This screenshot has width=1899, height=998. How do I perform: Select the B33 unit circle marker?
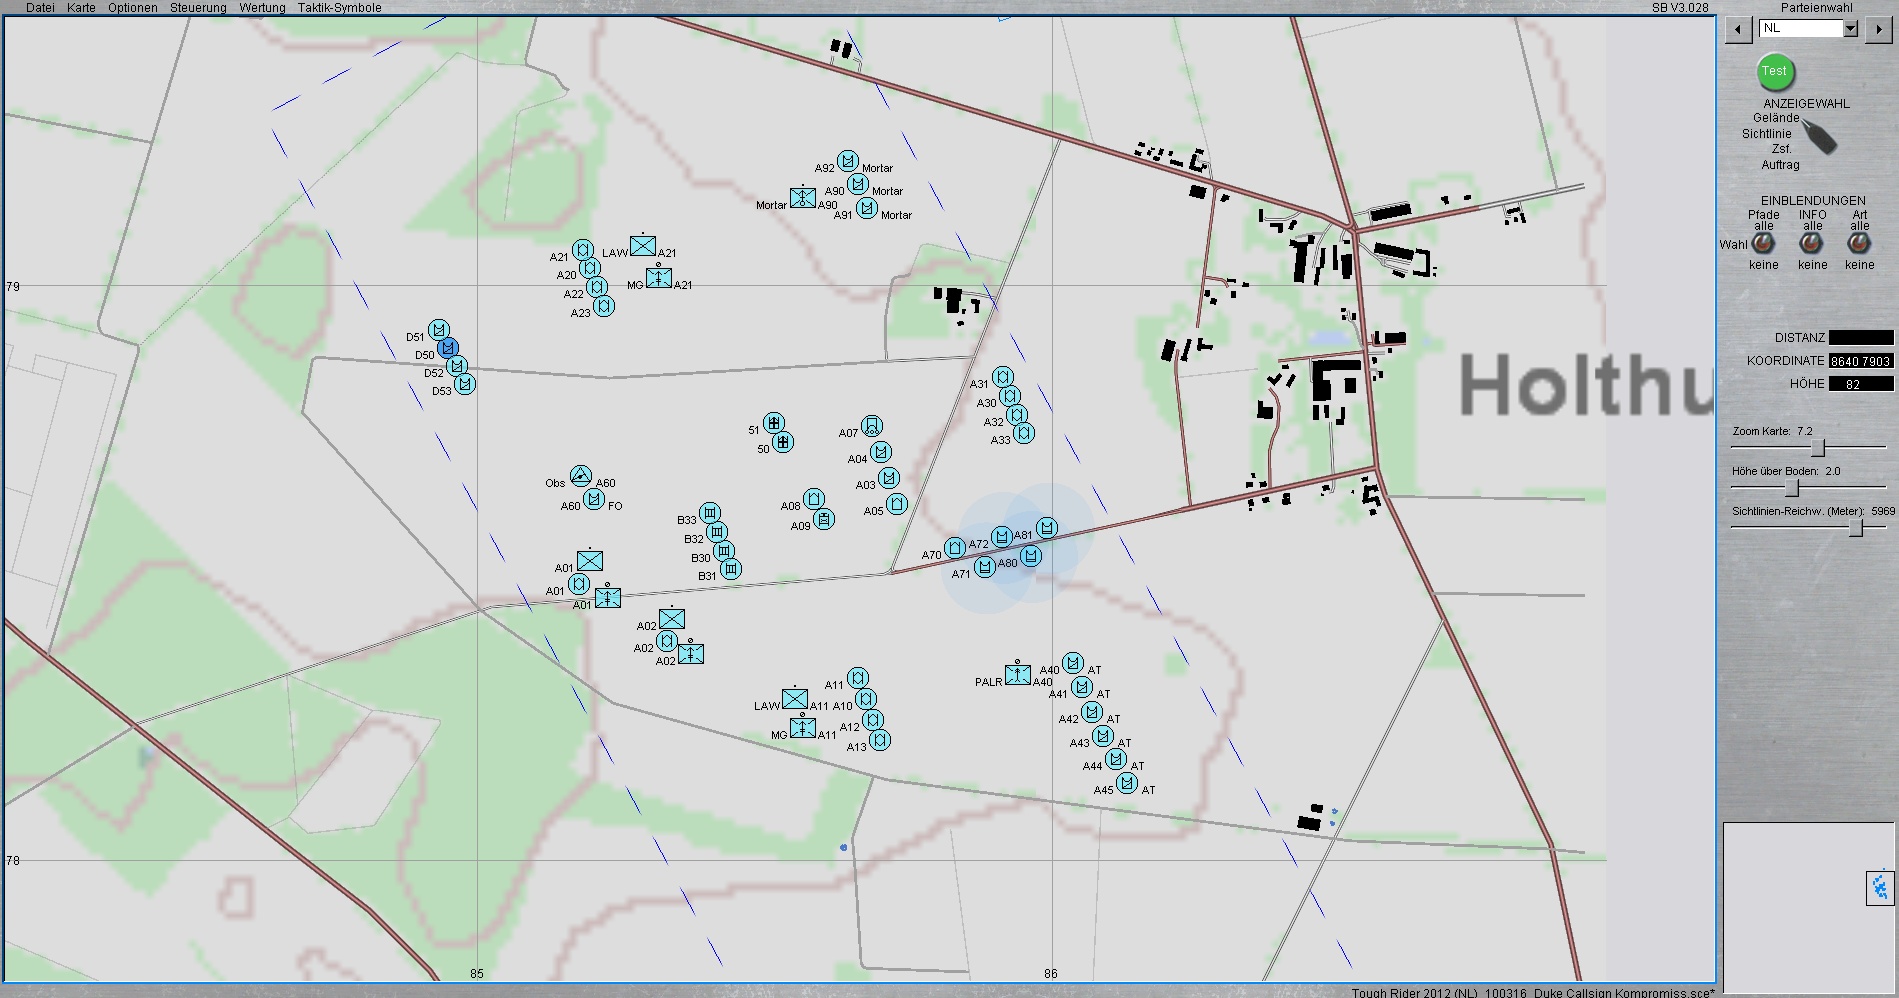[x=710, y=513]
